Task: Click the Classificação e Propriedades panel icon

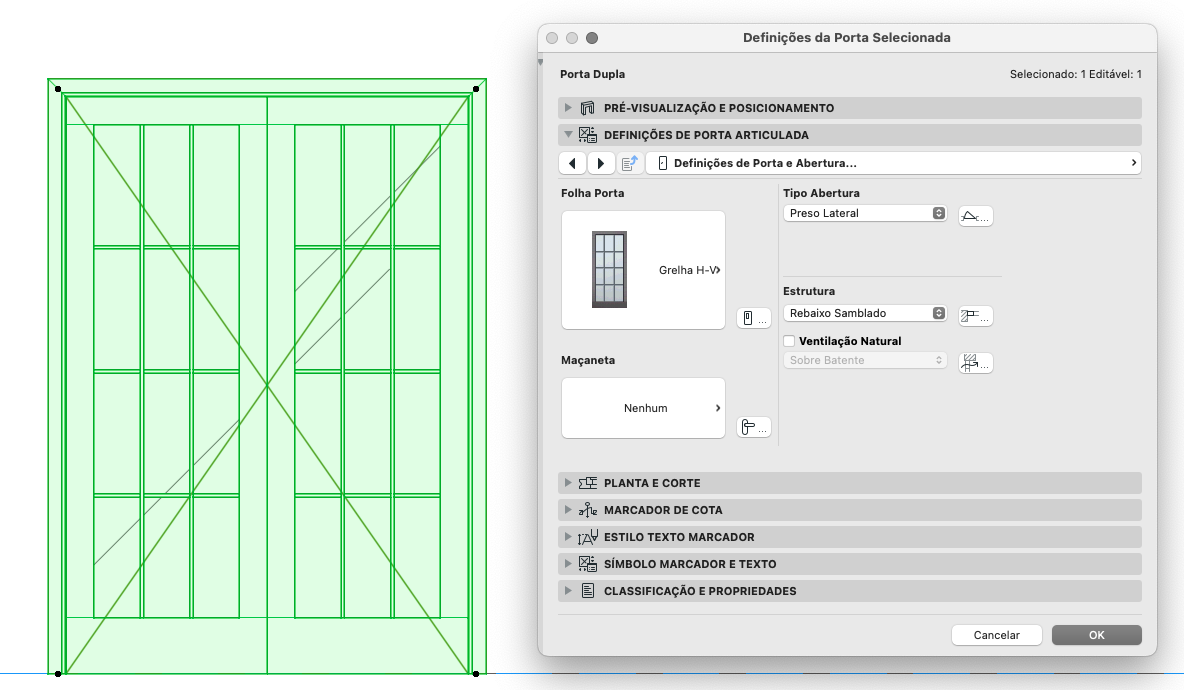Action: pos(587,591)
